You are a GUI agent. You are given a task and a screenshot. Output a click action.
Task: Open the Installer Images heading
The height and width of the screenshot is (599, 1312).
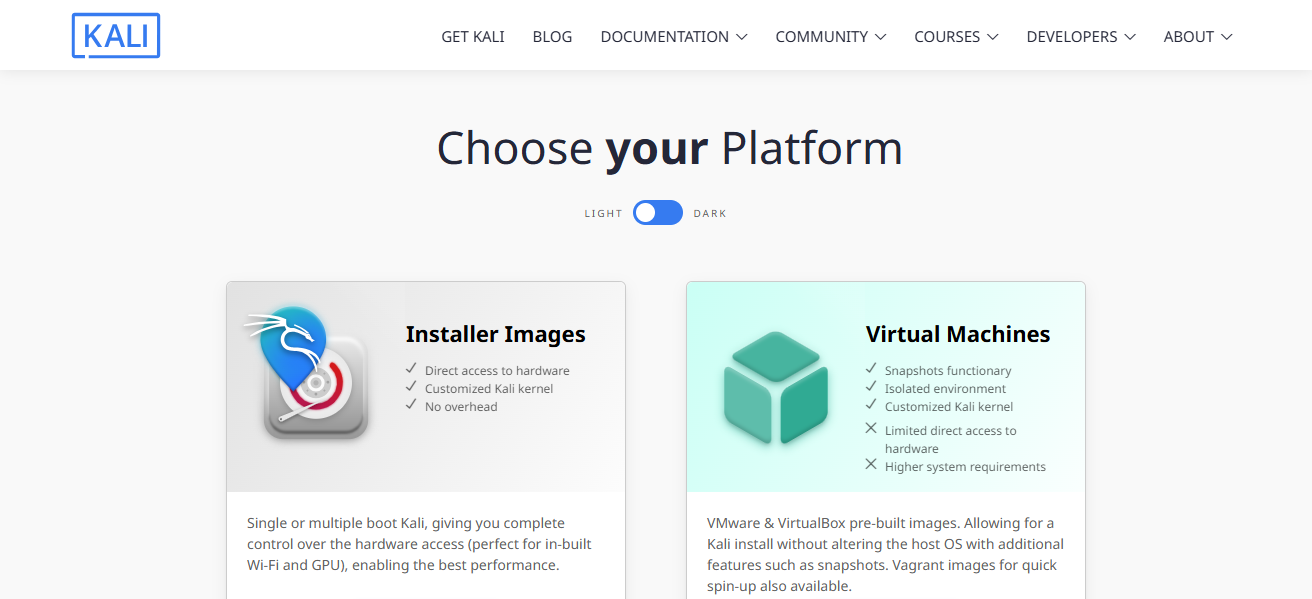click(496, 334)
